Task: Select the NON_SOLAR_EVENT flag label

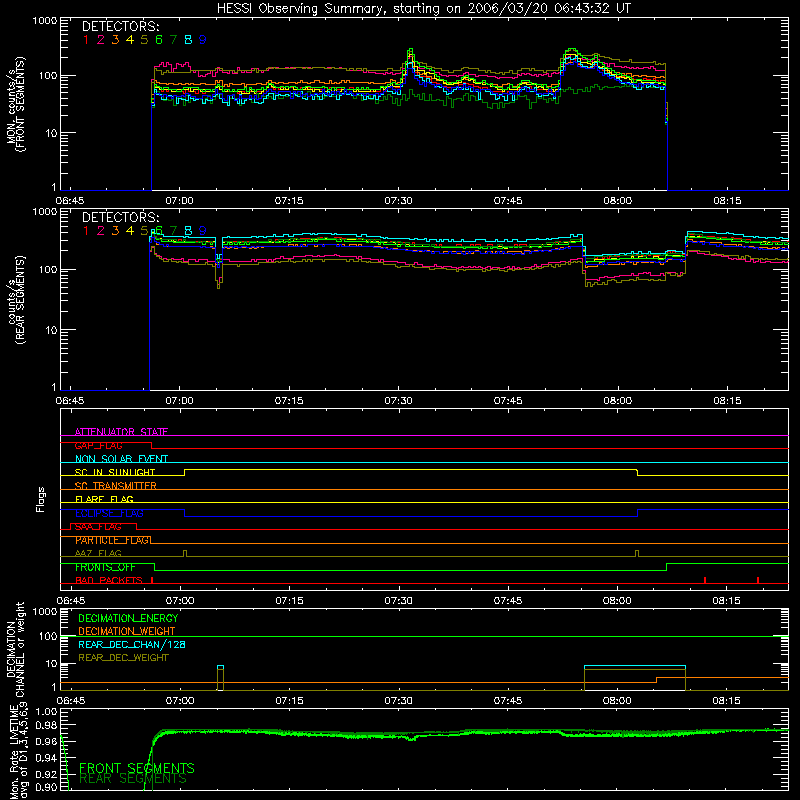Action: coord(121,459)
